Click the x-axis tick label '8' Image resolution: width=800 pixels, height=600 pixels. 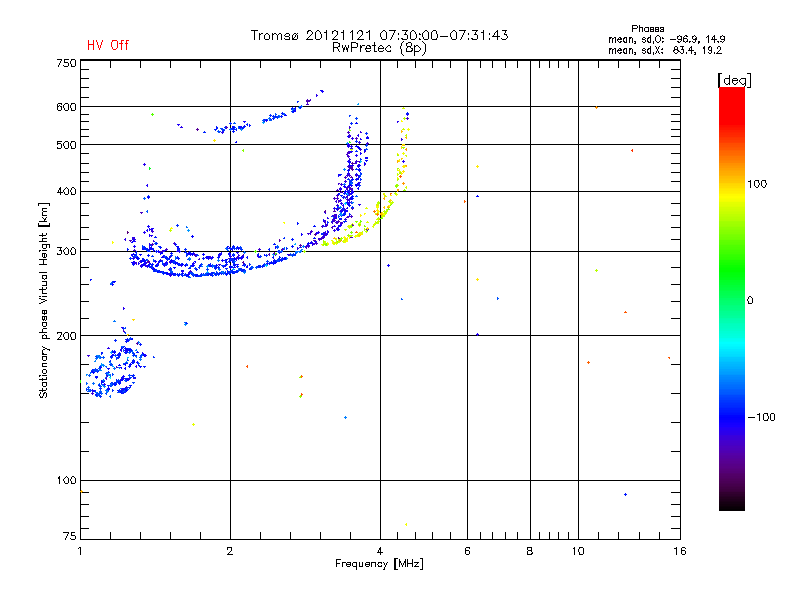click(x=530, y=551)
